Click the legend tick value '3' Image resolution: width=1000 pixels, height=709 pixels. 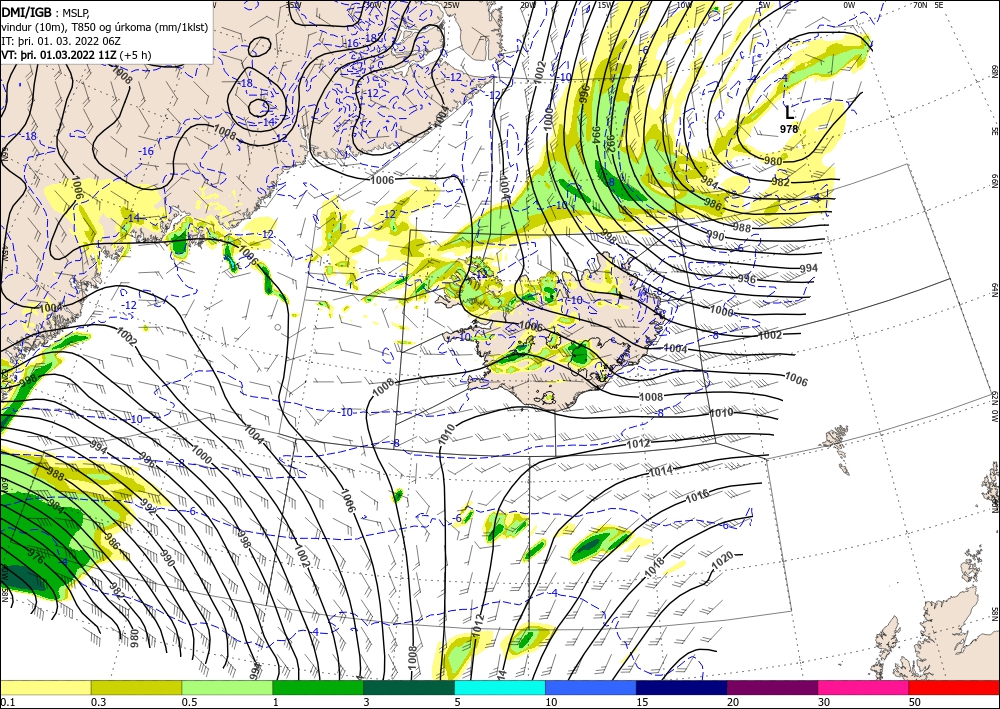366,702
